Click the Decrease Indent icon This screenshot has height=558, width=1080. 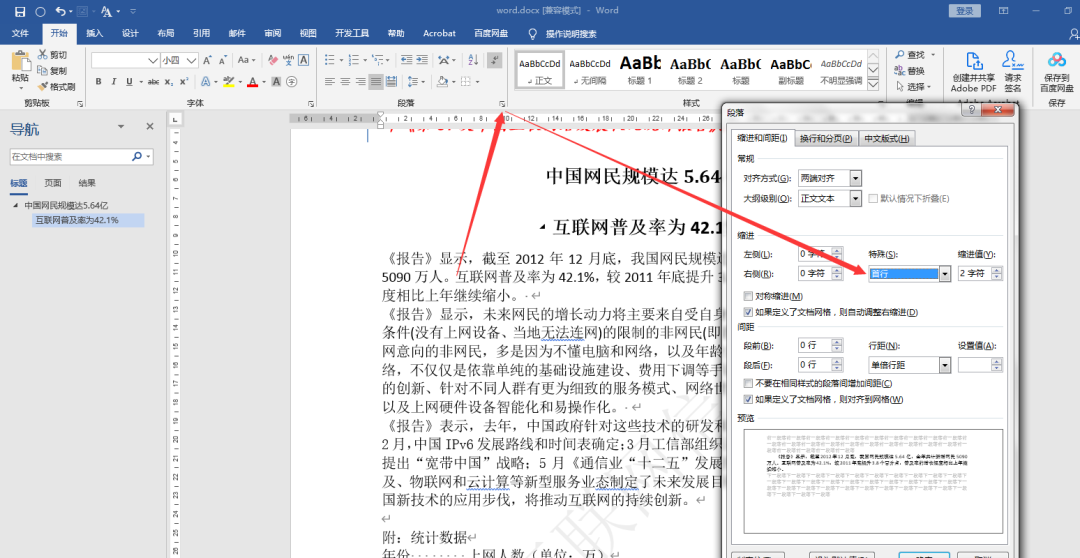click(x=406, y=60)
